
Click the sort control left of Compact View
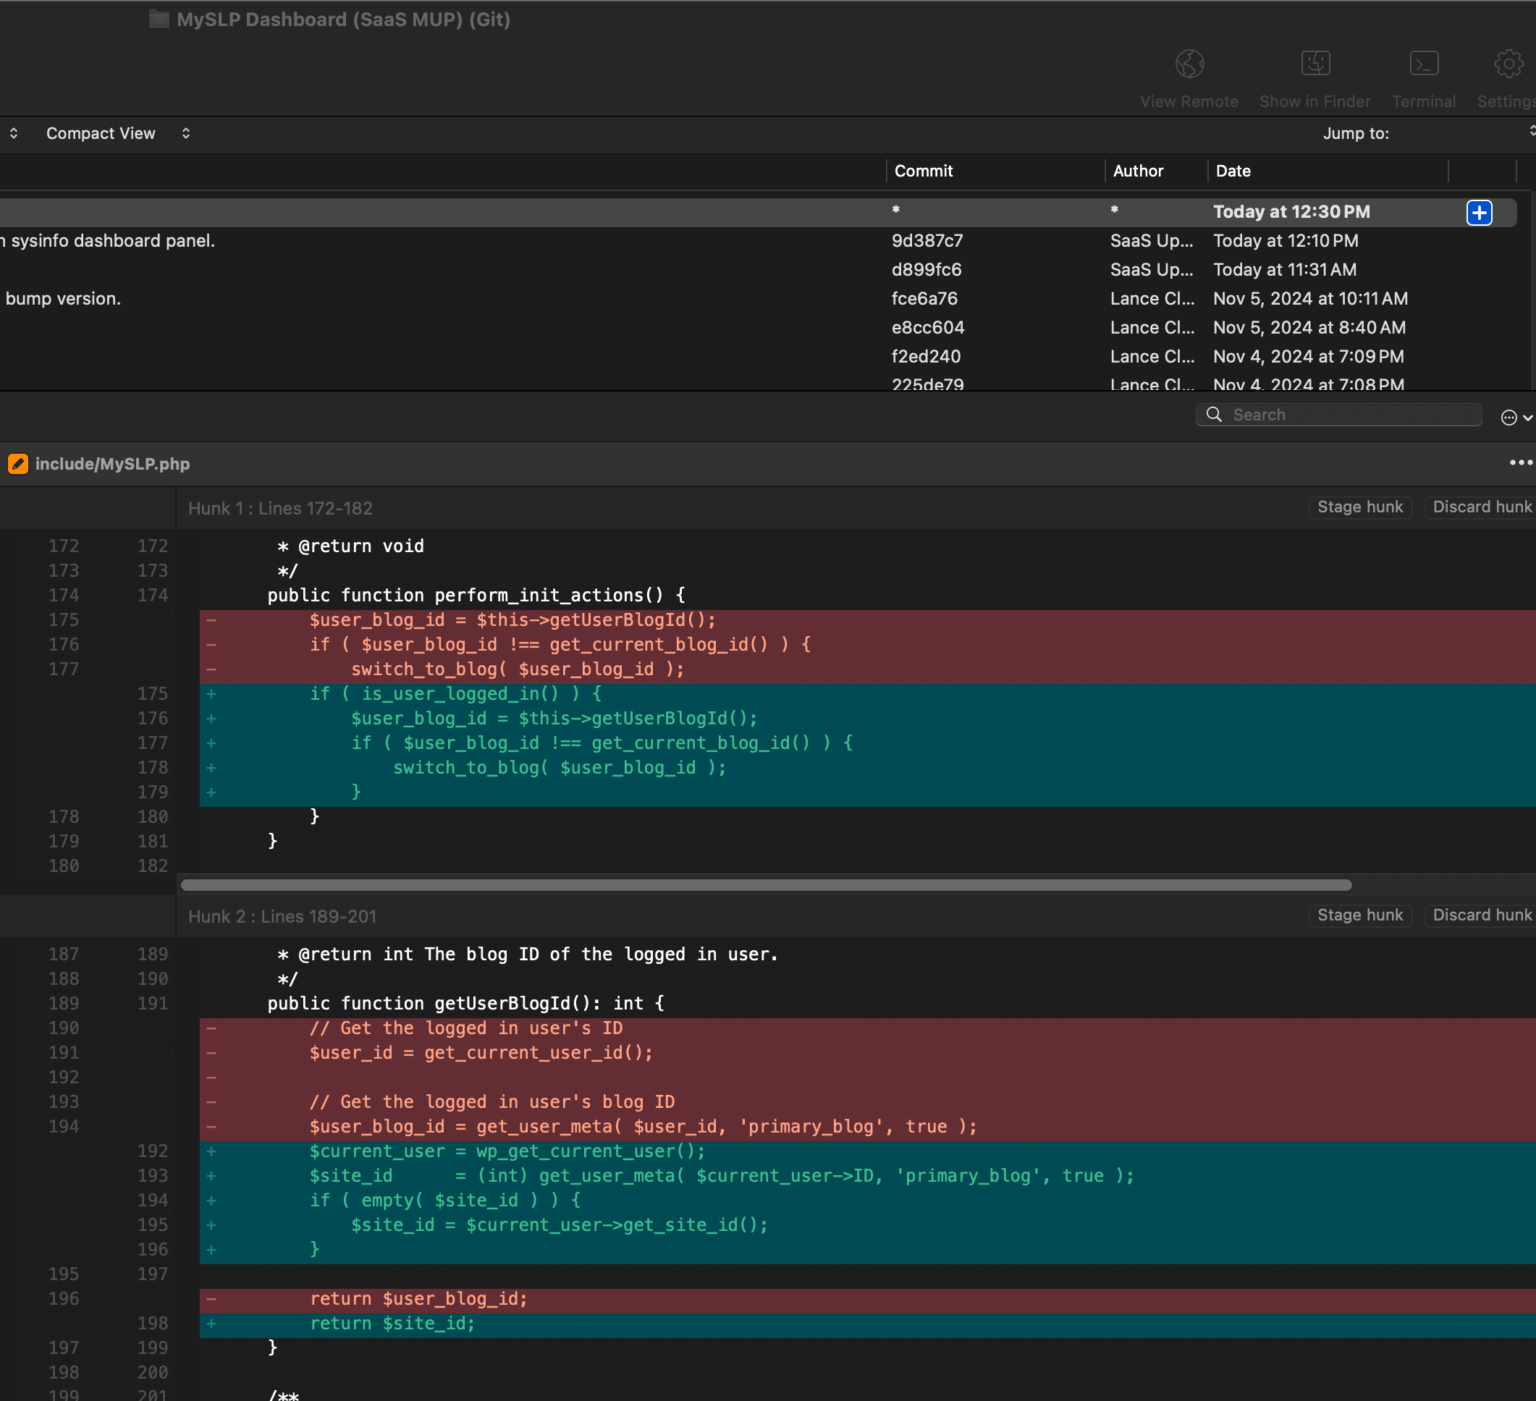[x=13, y=133]
